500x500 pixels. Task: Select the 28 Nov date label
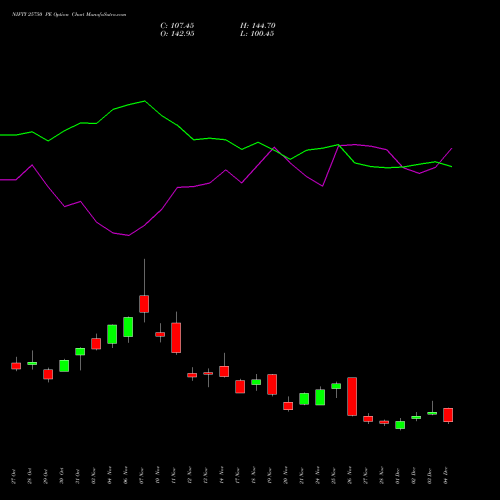coord(381,476)
